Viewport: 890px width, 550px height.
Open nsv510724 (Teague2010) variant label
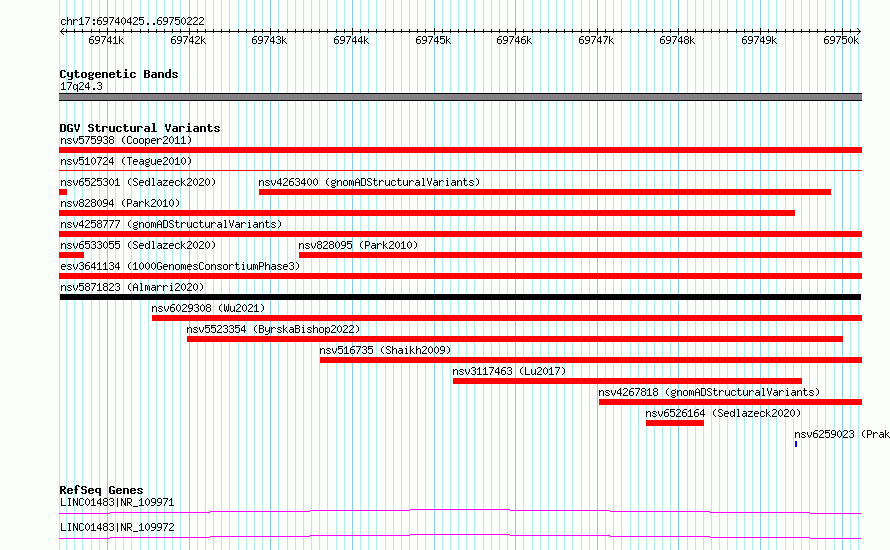click(x=126, y=161)
